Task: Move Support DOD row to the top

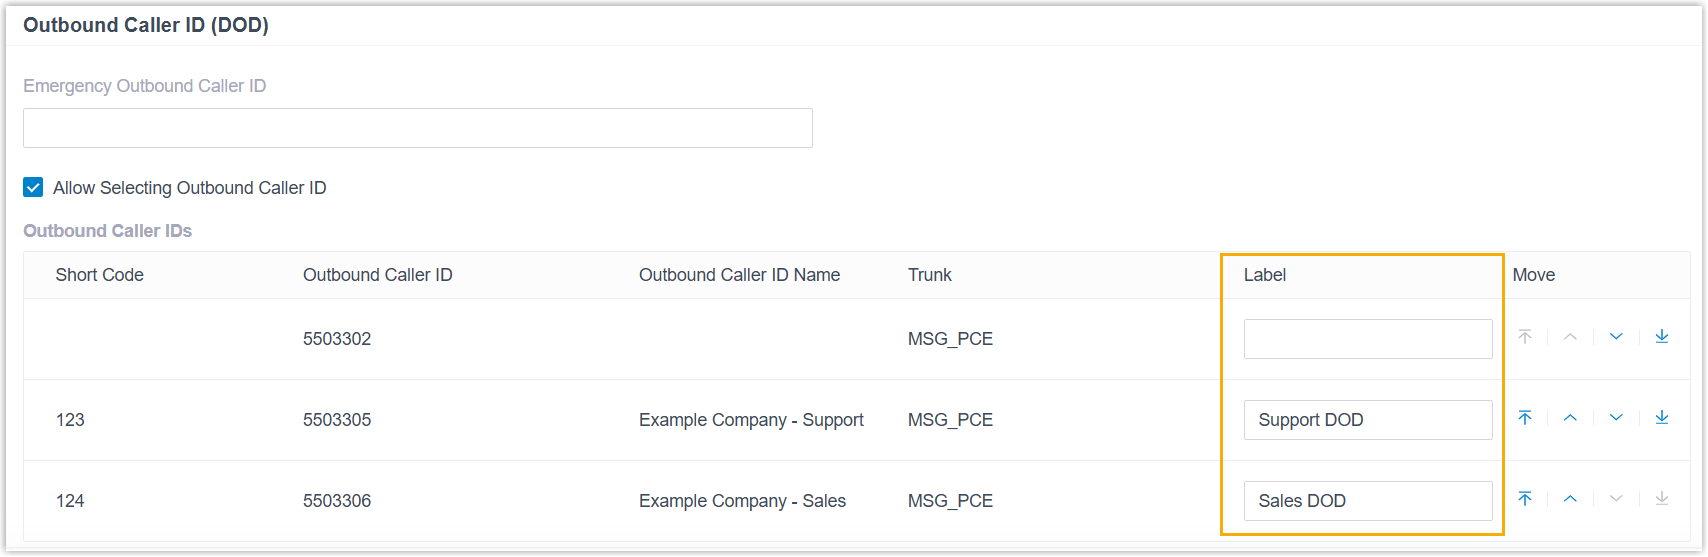Action: point(1525,418)
